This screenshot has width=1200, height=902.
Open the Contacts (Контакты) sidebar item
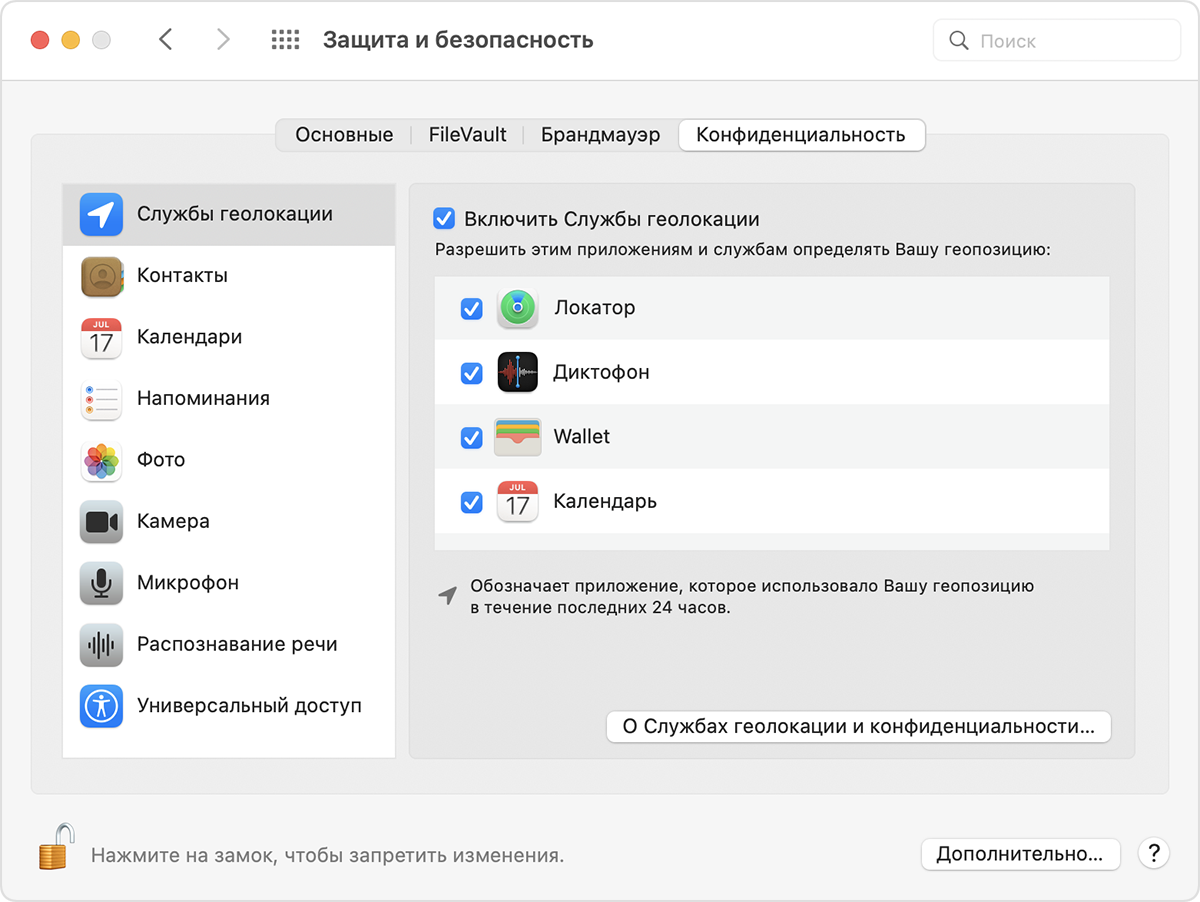101,276
